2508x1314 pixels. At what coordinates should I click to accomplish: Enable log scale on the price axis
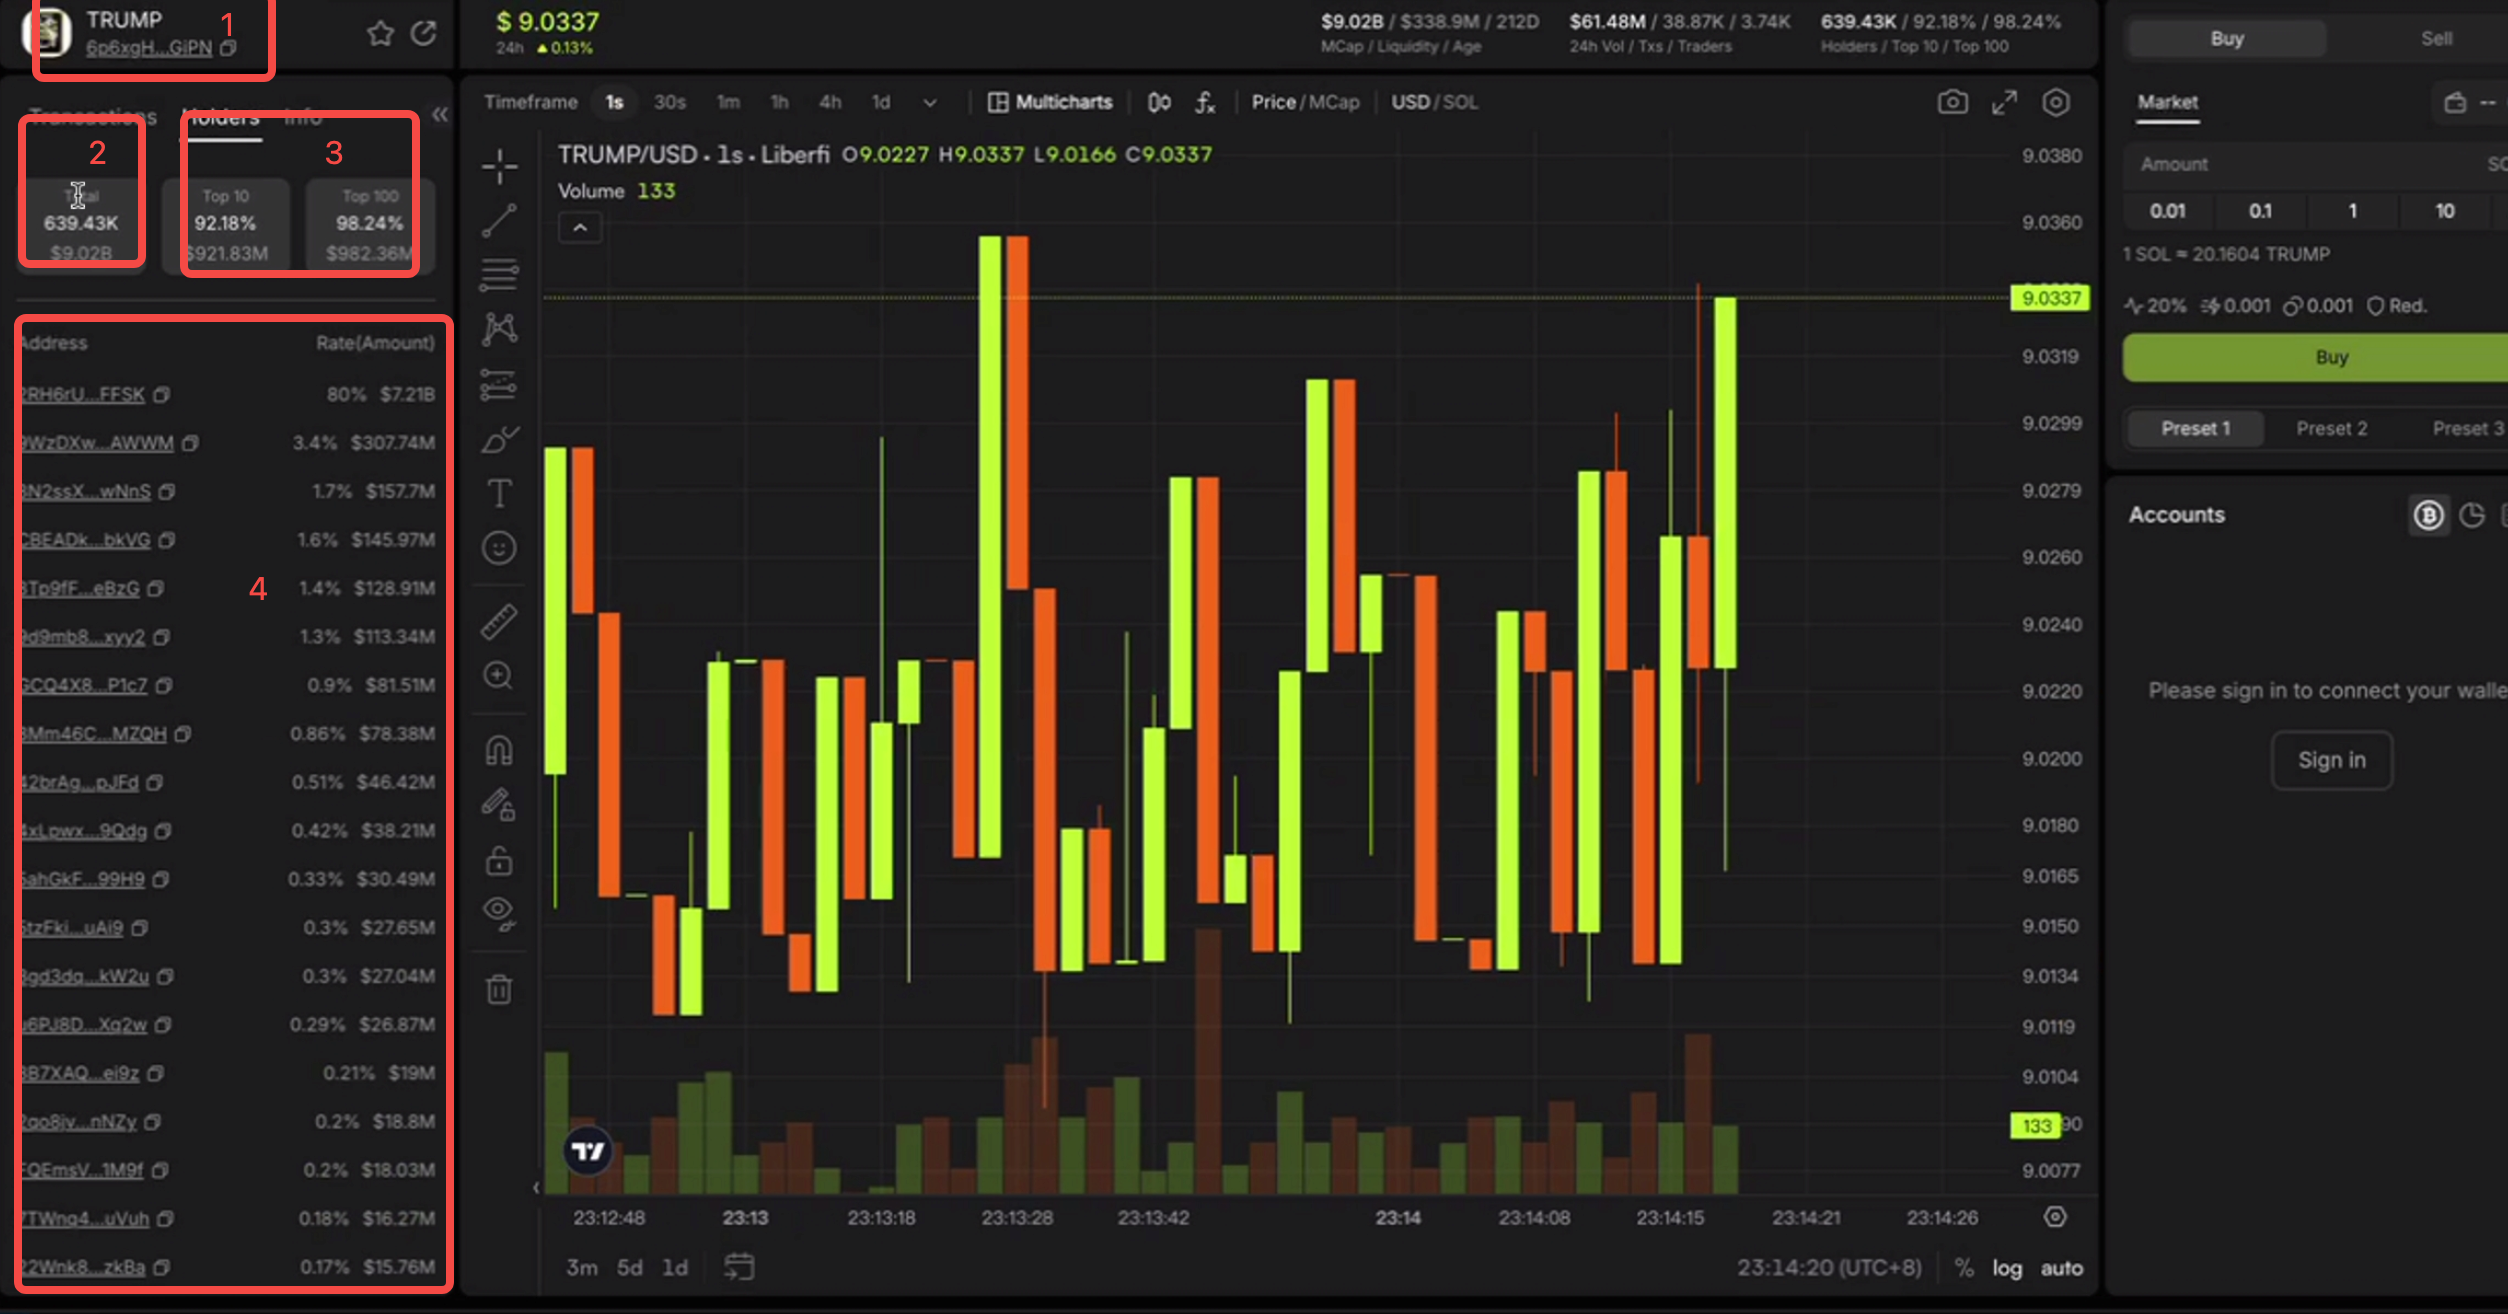point(2007,1267)
